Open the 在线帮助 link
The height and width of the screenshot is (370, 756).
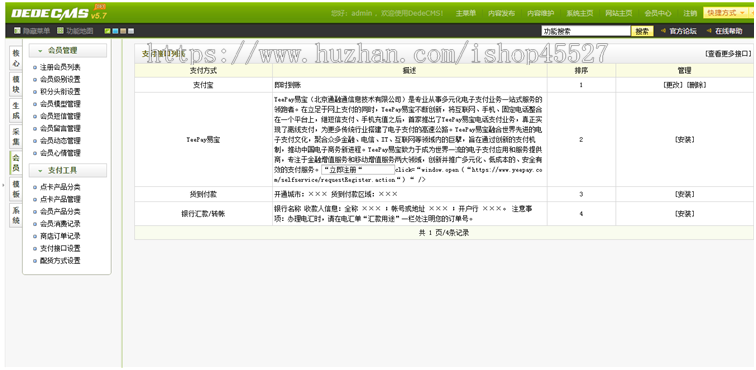coord(729,31)
